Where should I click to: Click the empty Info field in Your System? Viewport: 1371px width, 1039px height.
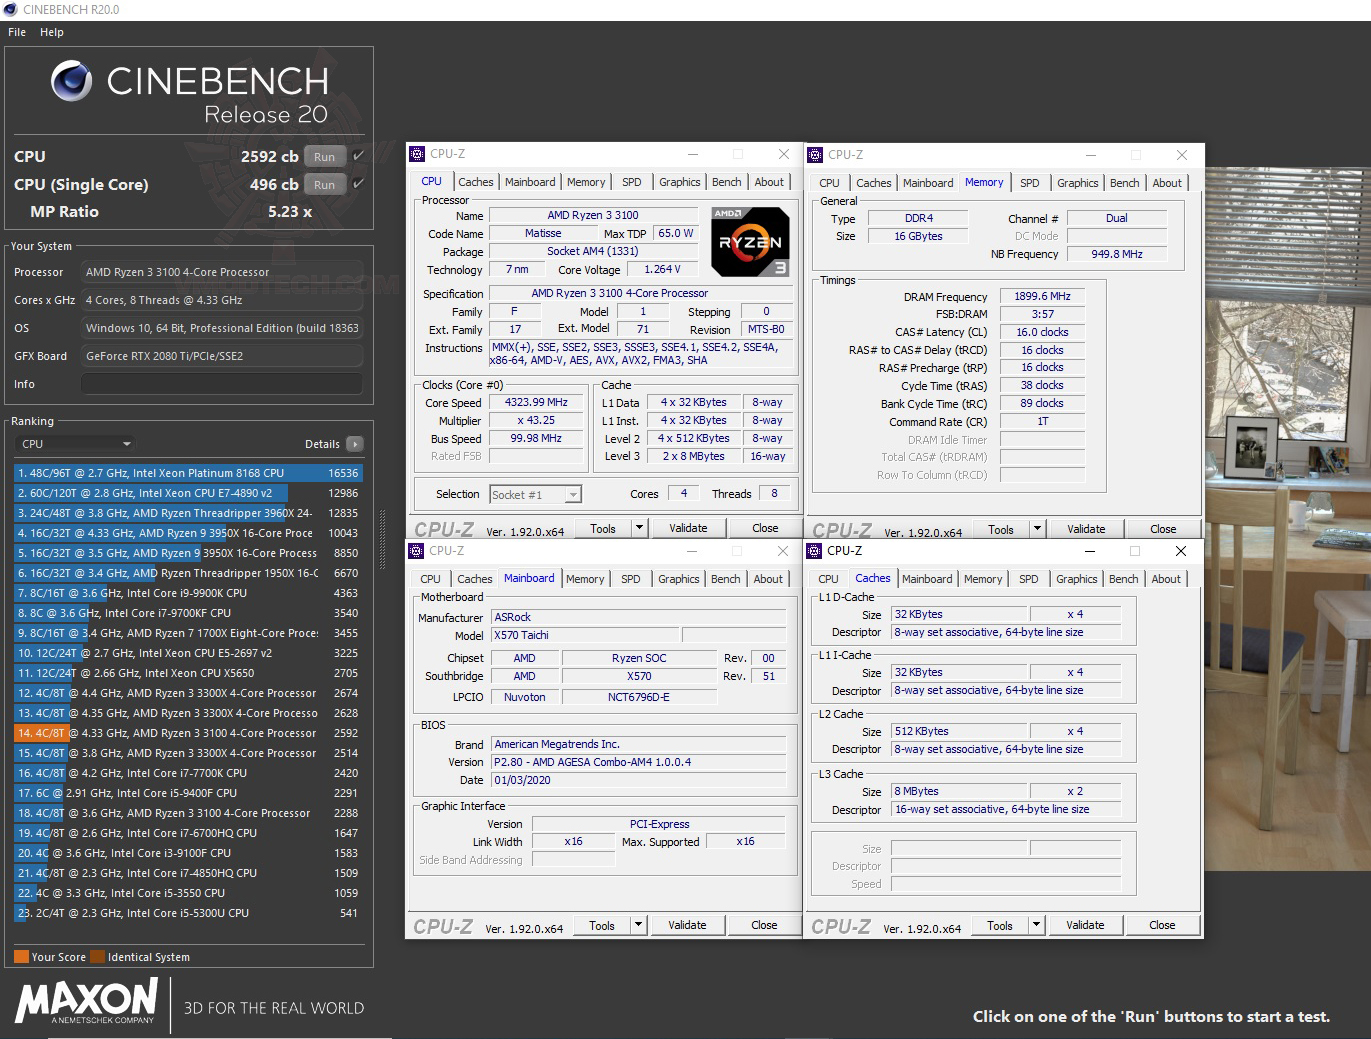221,384
